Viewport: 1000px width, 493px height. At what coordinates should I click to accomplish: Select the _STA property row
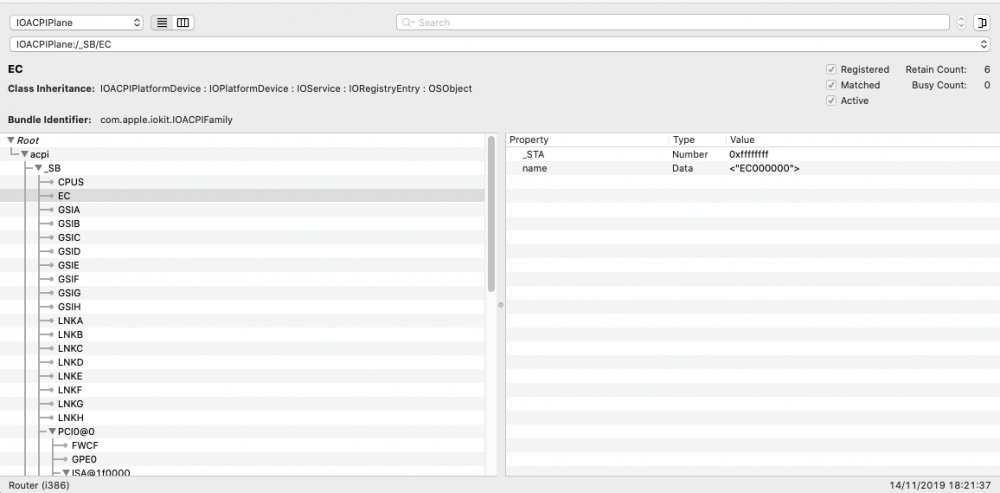[753, 154]
